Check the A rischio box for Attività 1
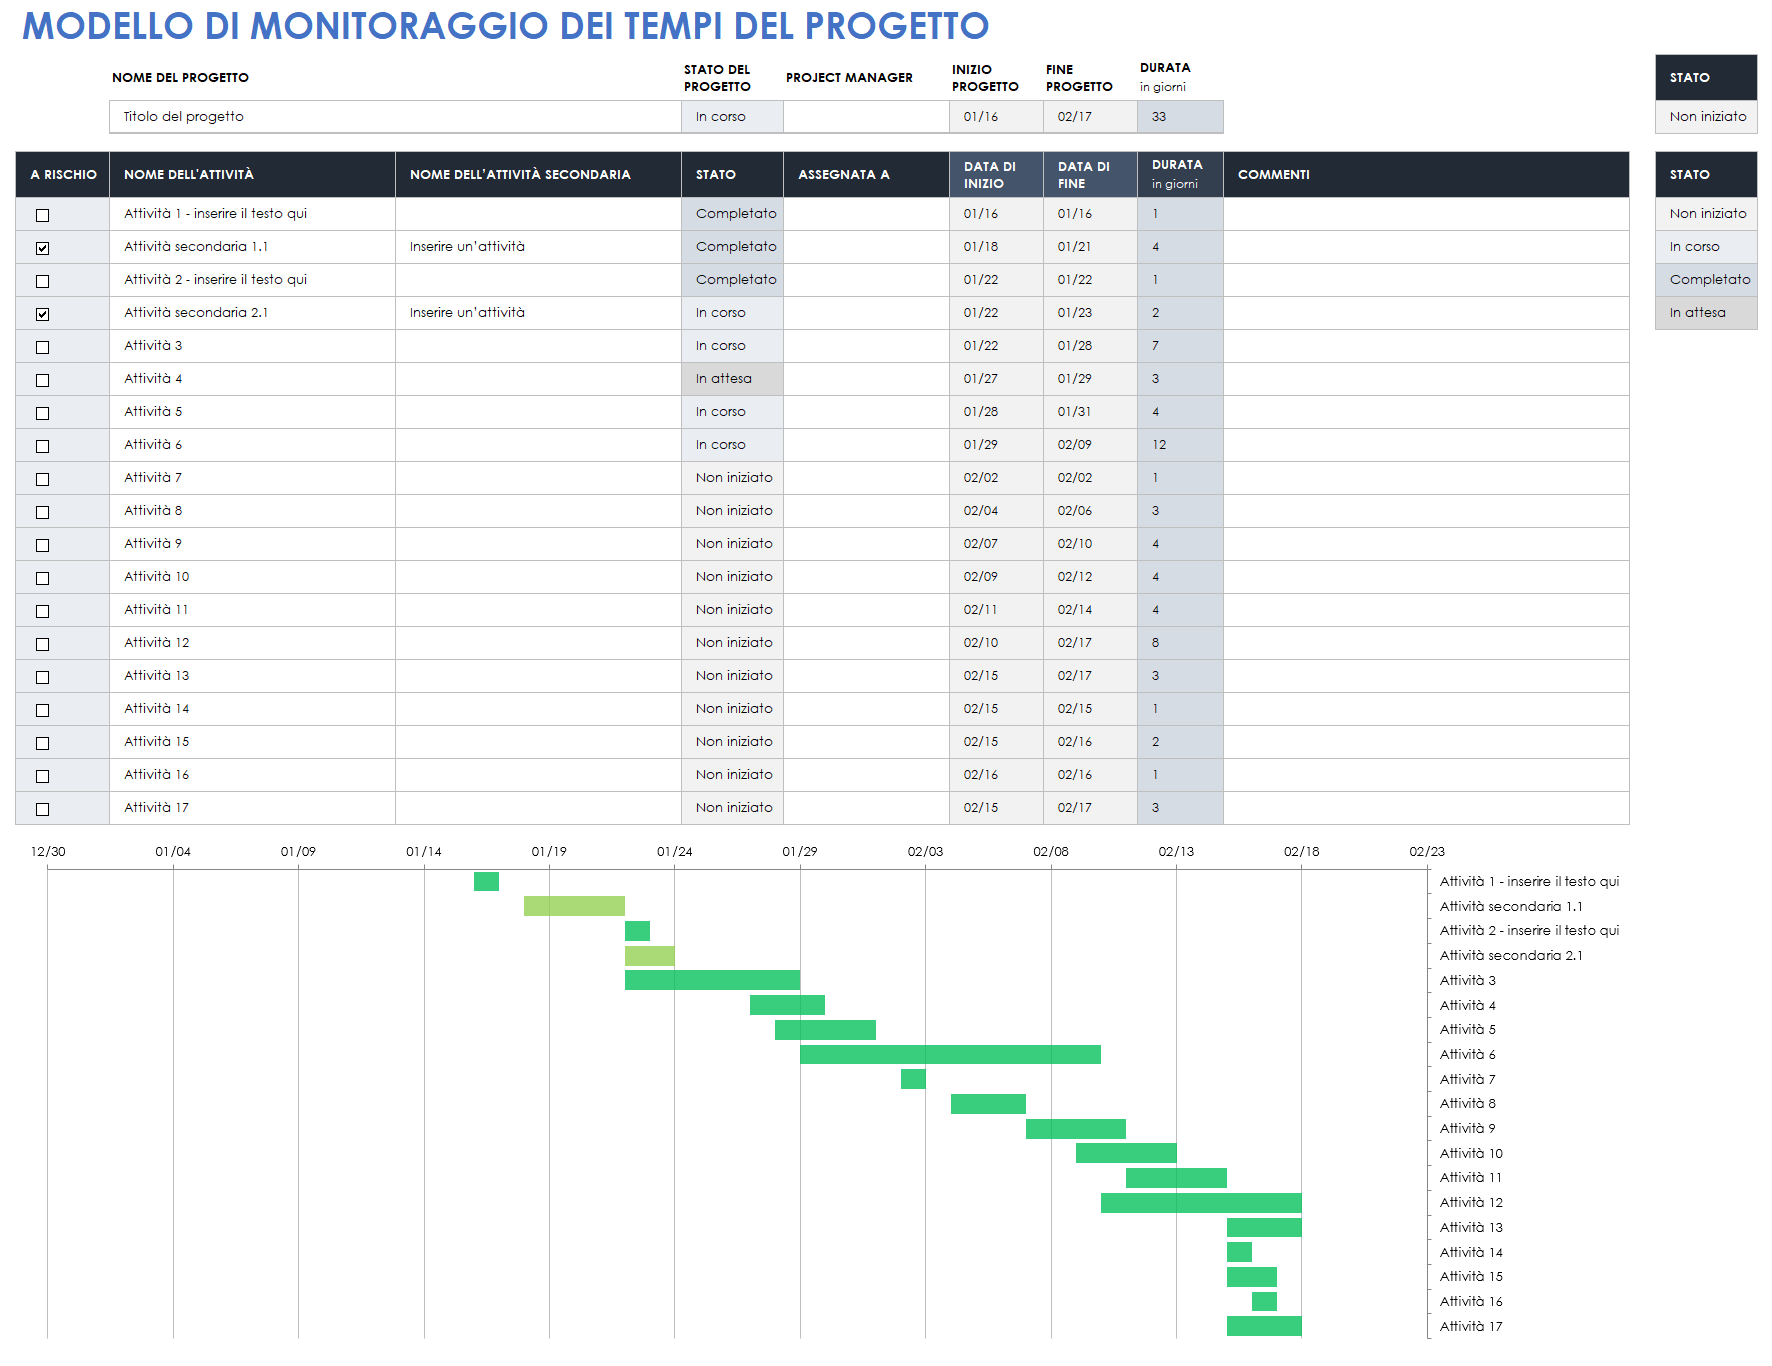 42,215
